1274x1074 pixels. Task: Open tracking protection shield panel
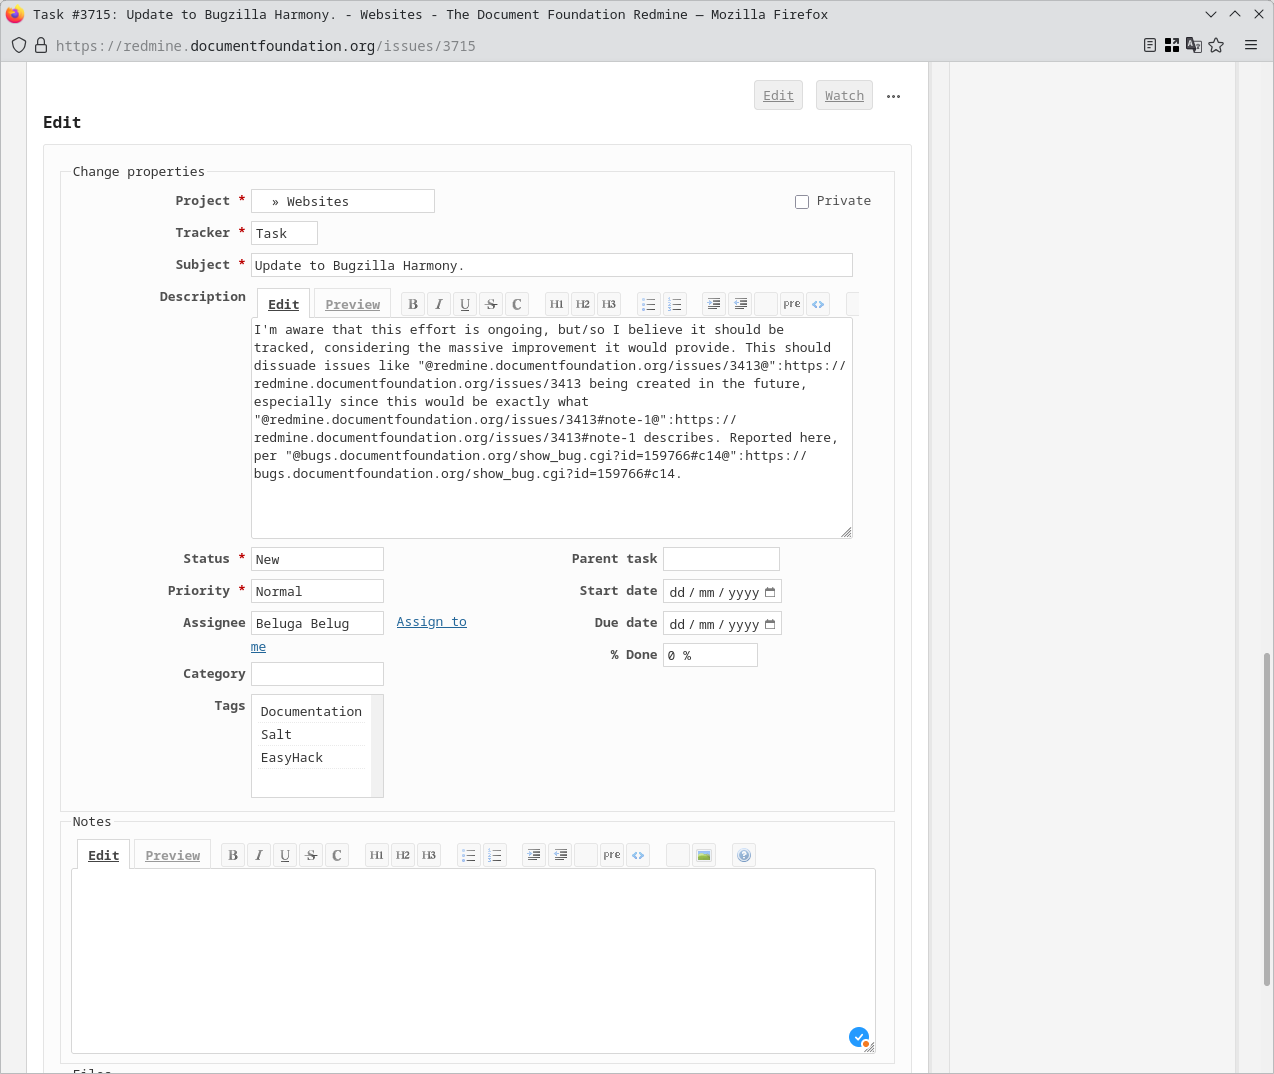point(19,45)
